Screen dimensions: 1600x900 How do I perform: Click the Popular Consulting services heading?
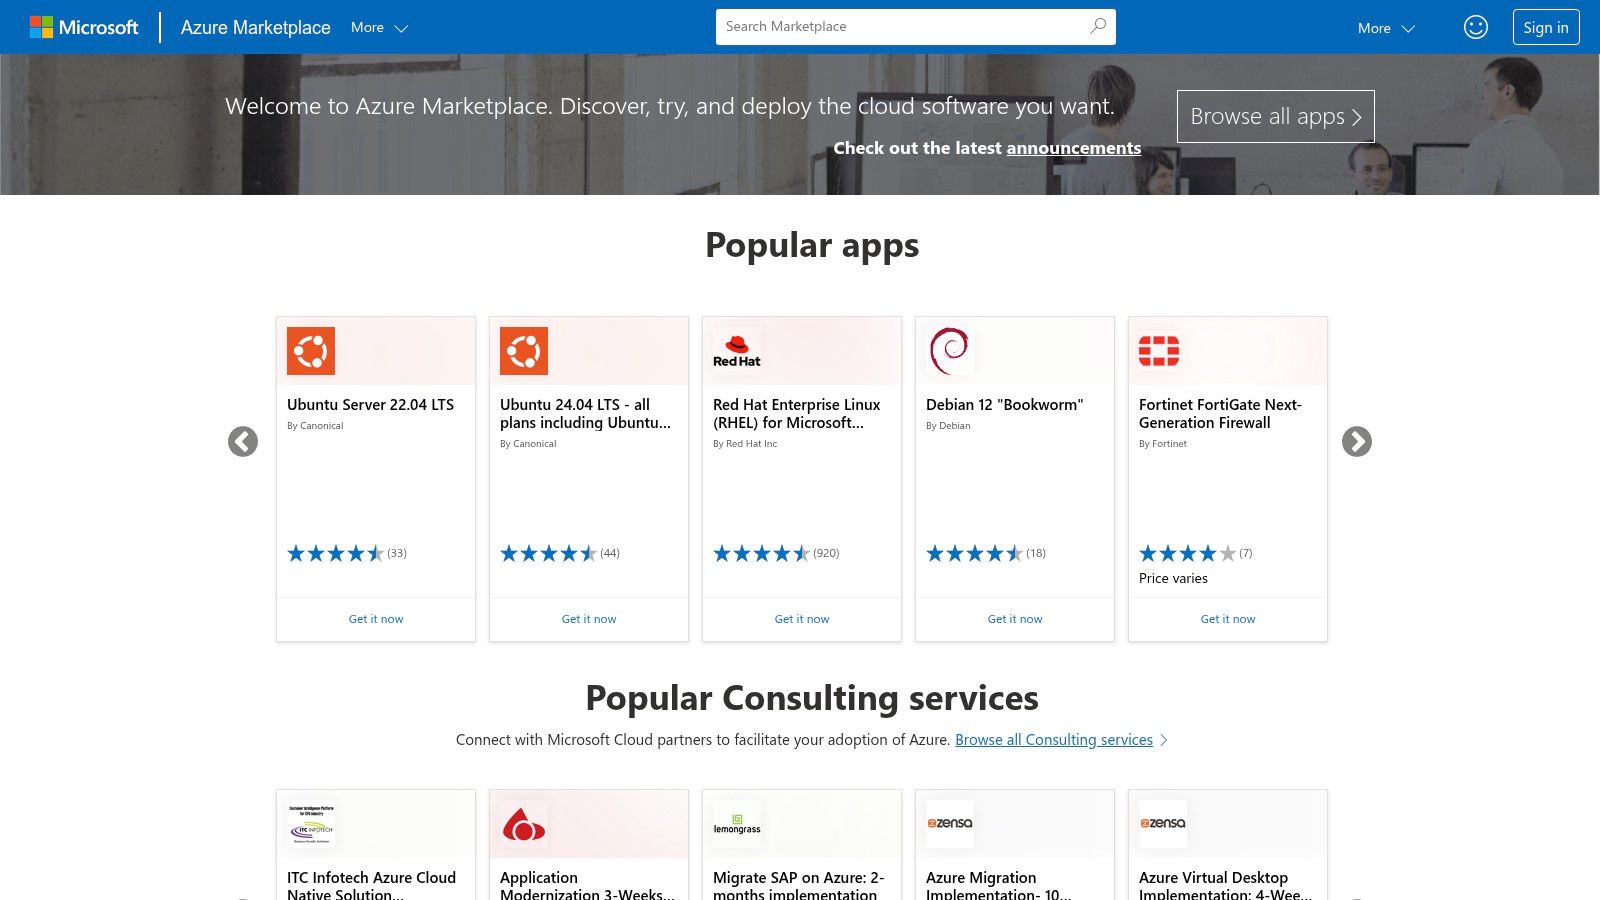[812, 698]
